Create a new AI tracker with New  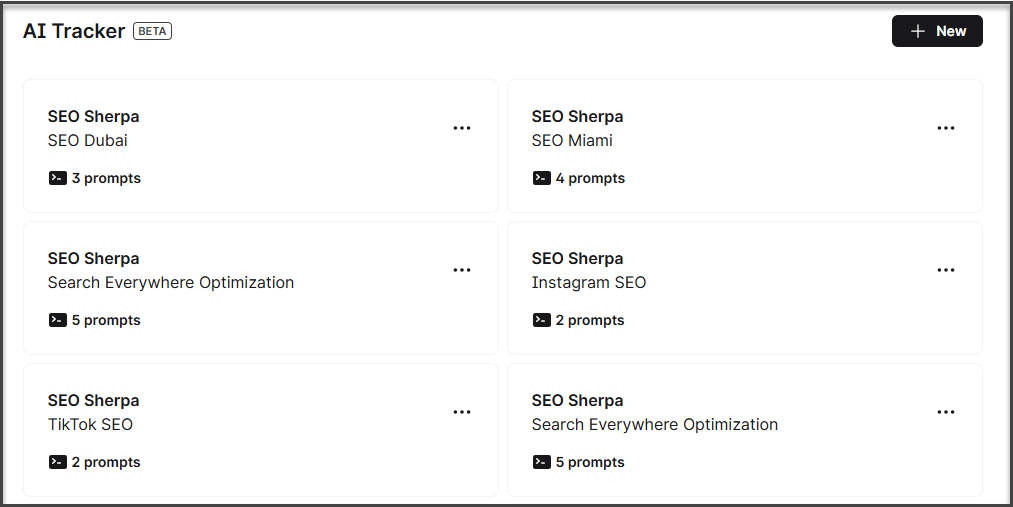click(937, 31)
